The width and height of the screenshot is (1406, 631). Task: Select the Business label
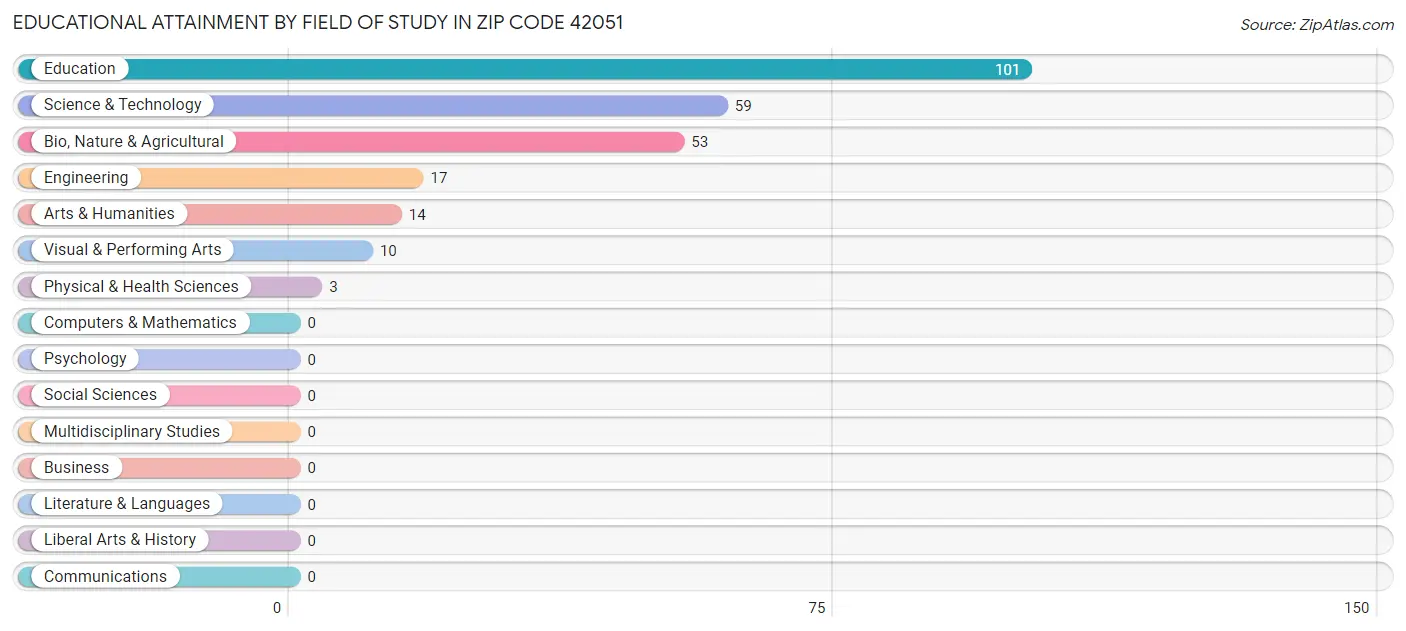(x=76, y=468)
